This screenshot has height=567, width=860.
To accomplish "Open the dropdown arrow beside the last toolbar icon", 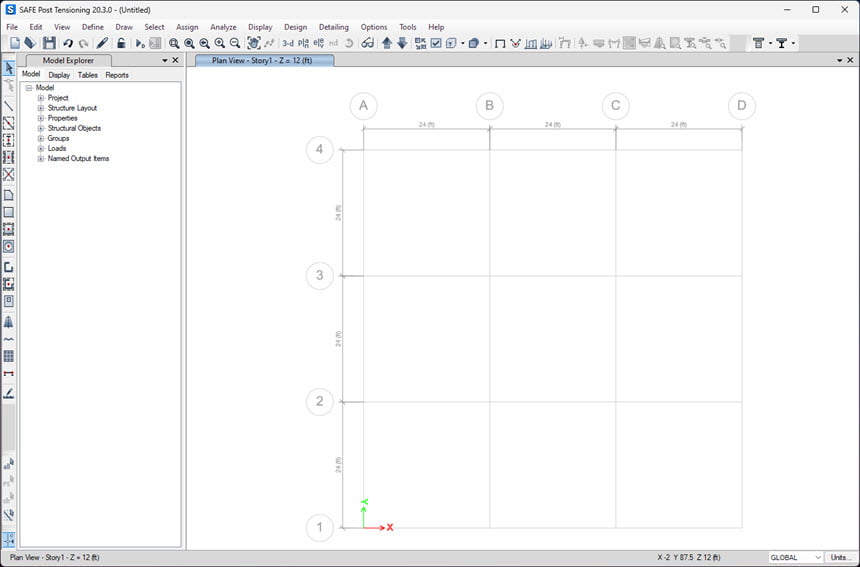I will coord(793,43).
